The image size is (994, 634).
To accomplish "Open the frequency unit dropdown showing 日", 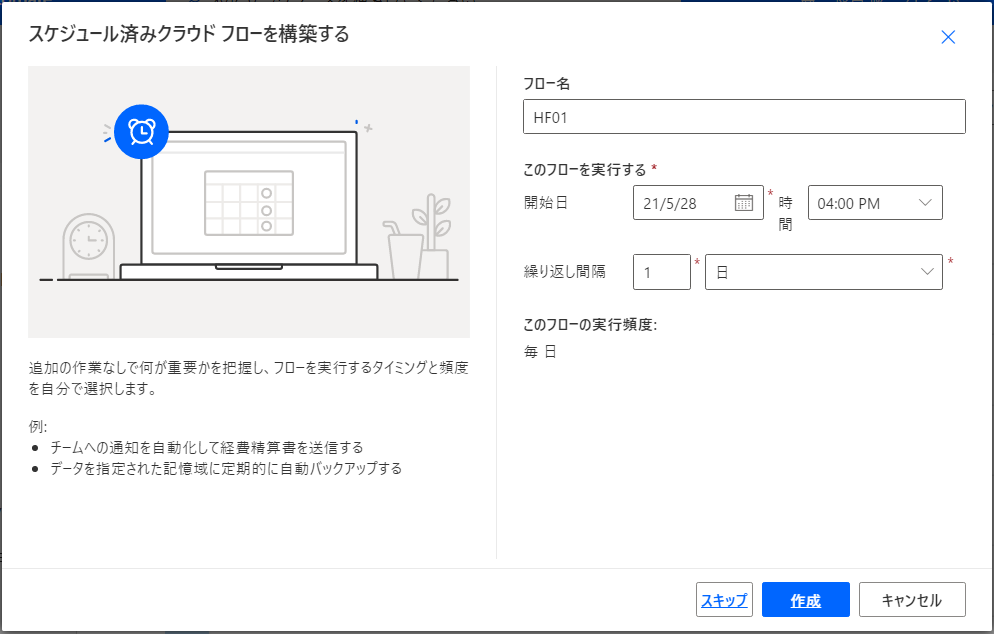I will [823, 272].
